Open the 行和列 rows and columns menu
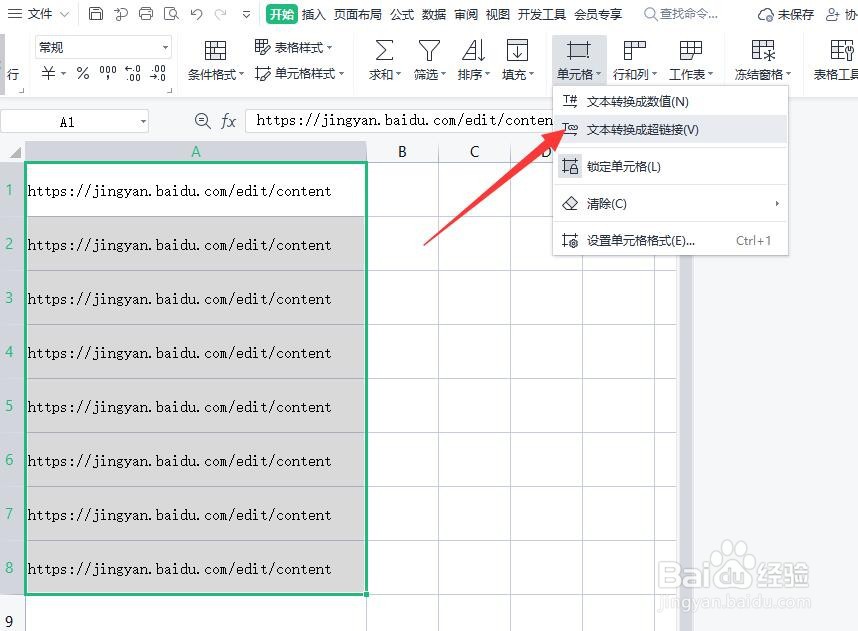Screen dimensions: 858x631 pyautogui.click(x=635, y=60)
